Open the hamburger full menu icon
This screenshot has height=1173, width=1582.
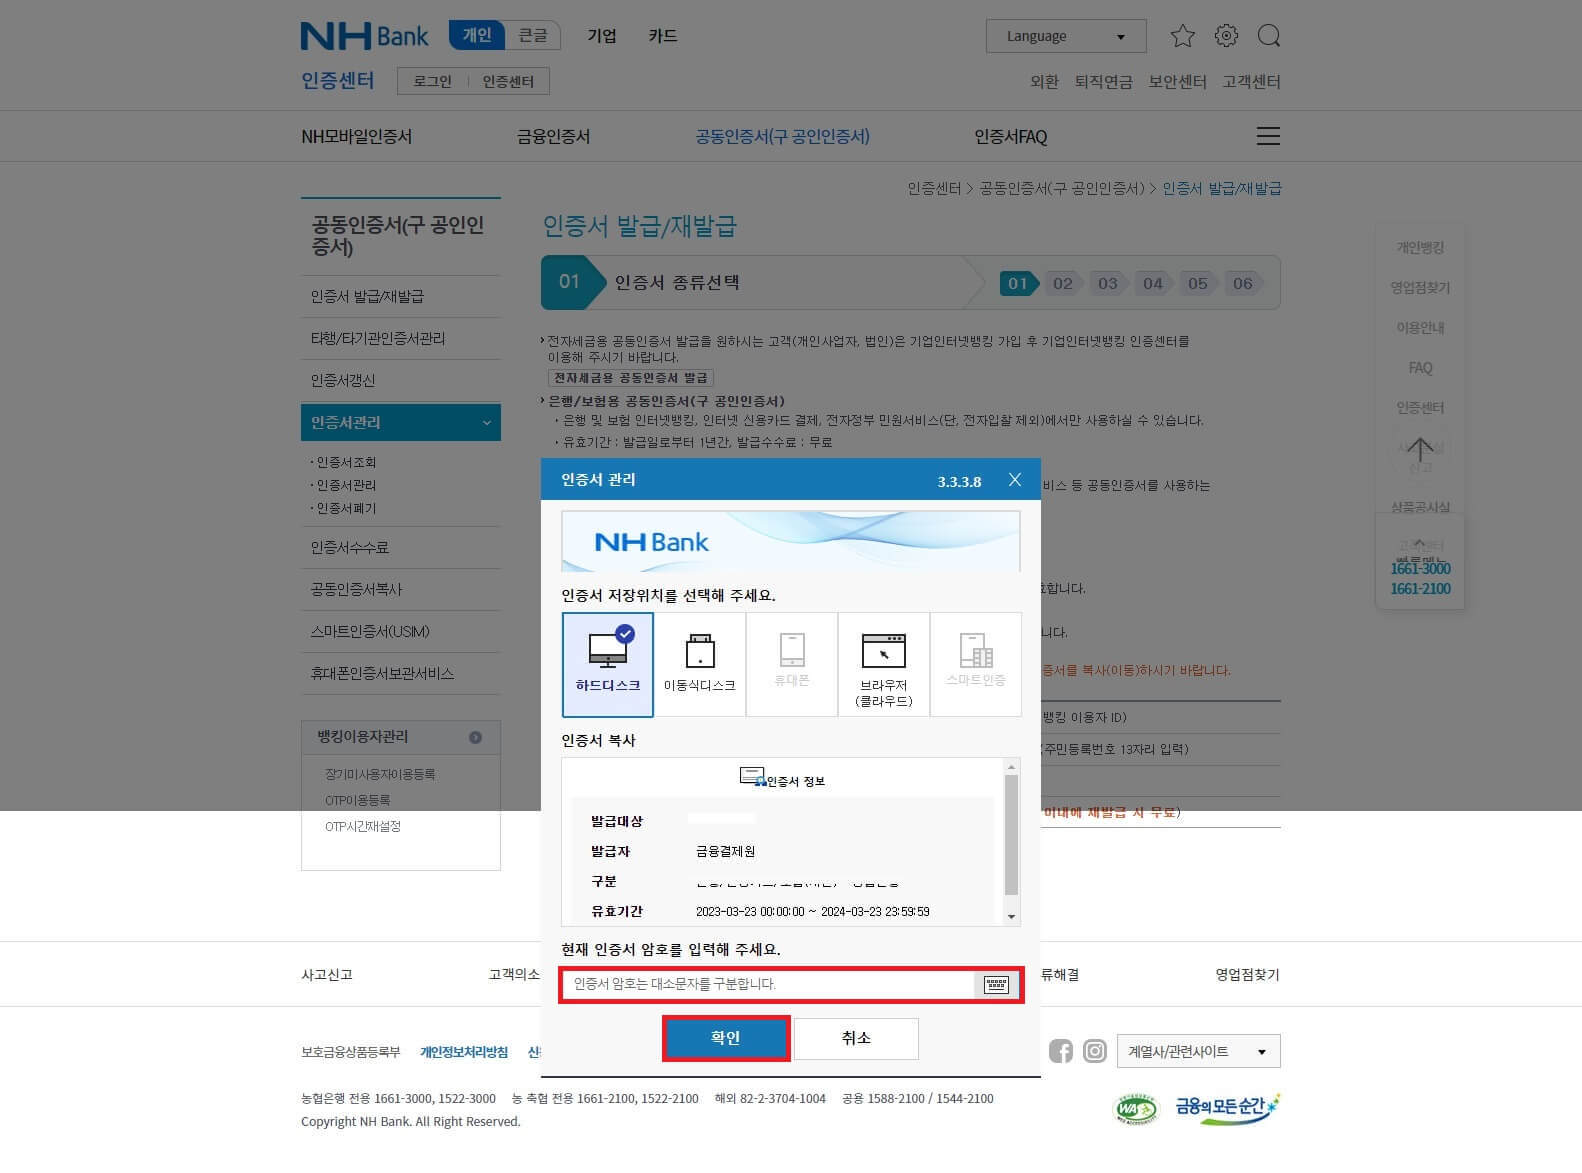tap(1268, 136)
